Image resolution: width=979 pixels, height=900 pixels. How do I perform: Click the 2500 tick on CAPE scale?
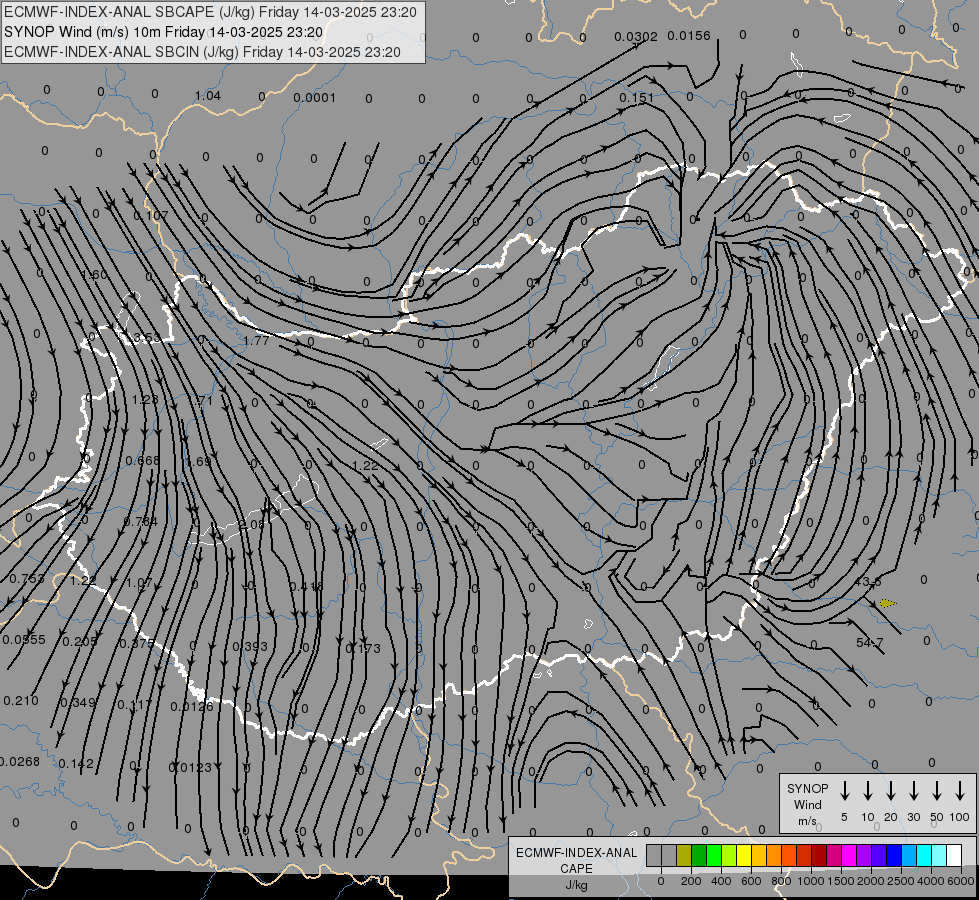[x=901, y=881]
